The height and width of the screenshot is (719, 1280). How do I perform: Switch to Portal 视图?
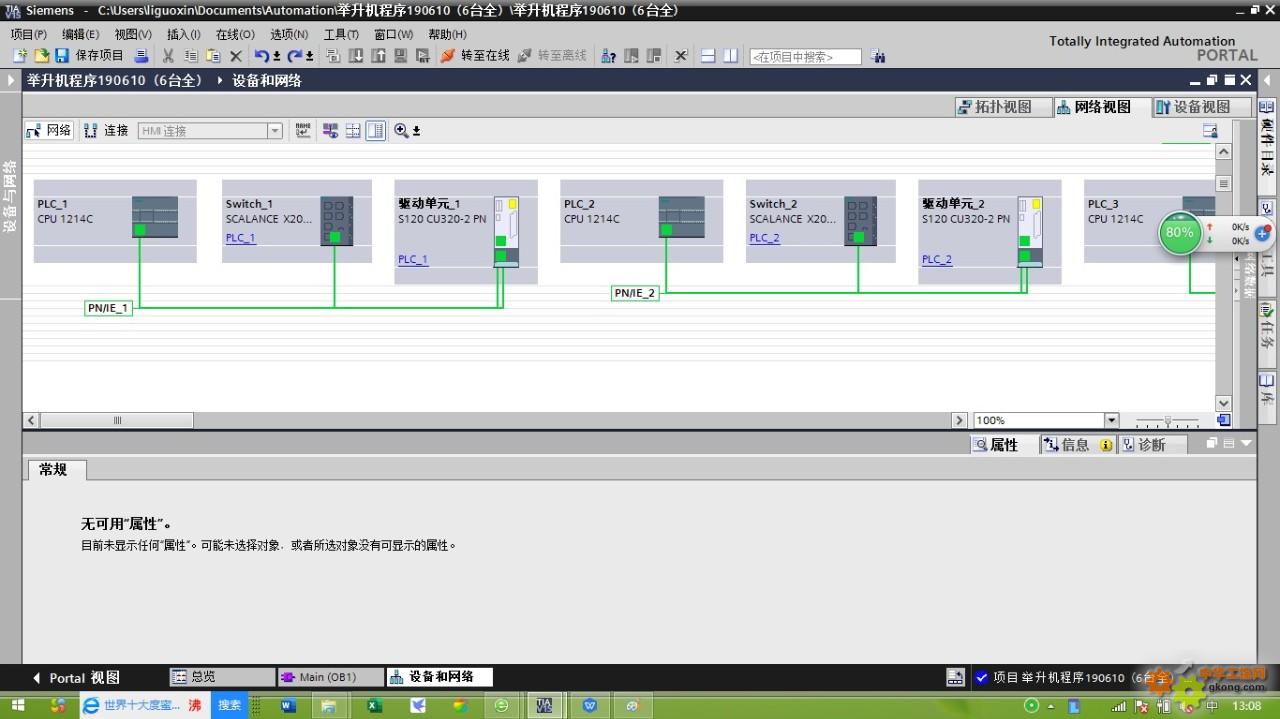(77, 677)
